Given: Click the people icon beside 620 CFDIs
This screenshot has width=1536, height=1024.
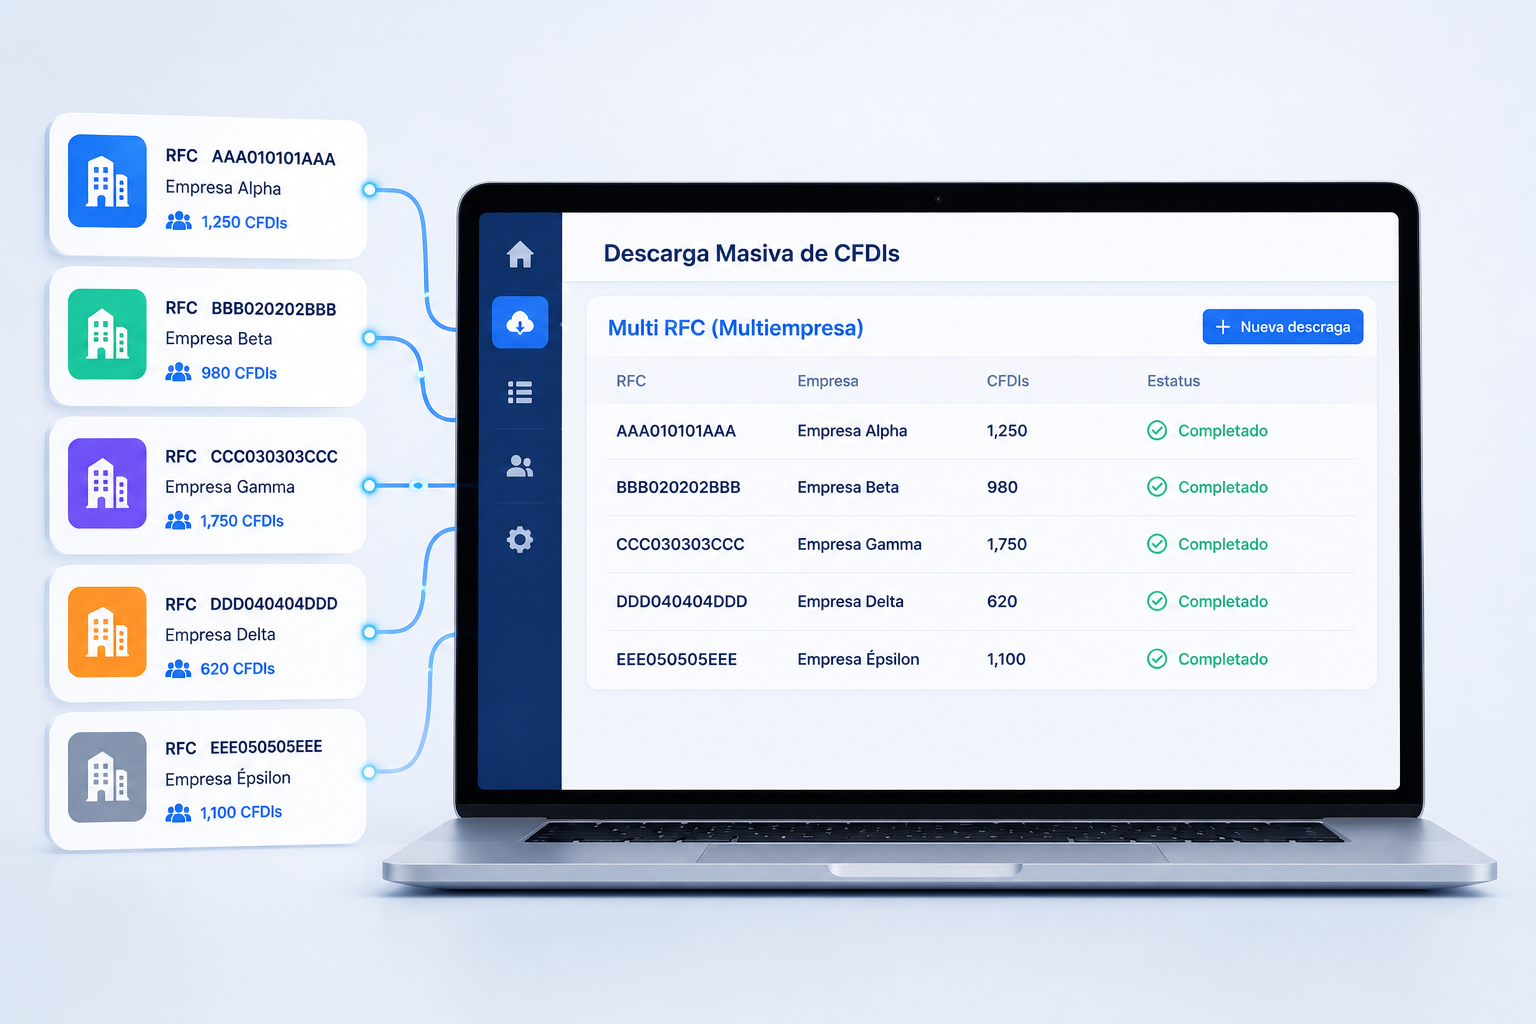Looking at the screenshot, I should click(178, 668).
